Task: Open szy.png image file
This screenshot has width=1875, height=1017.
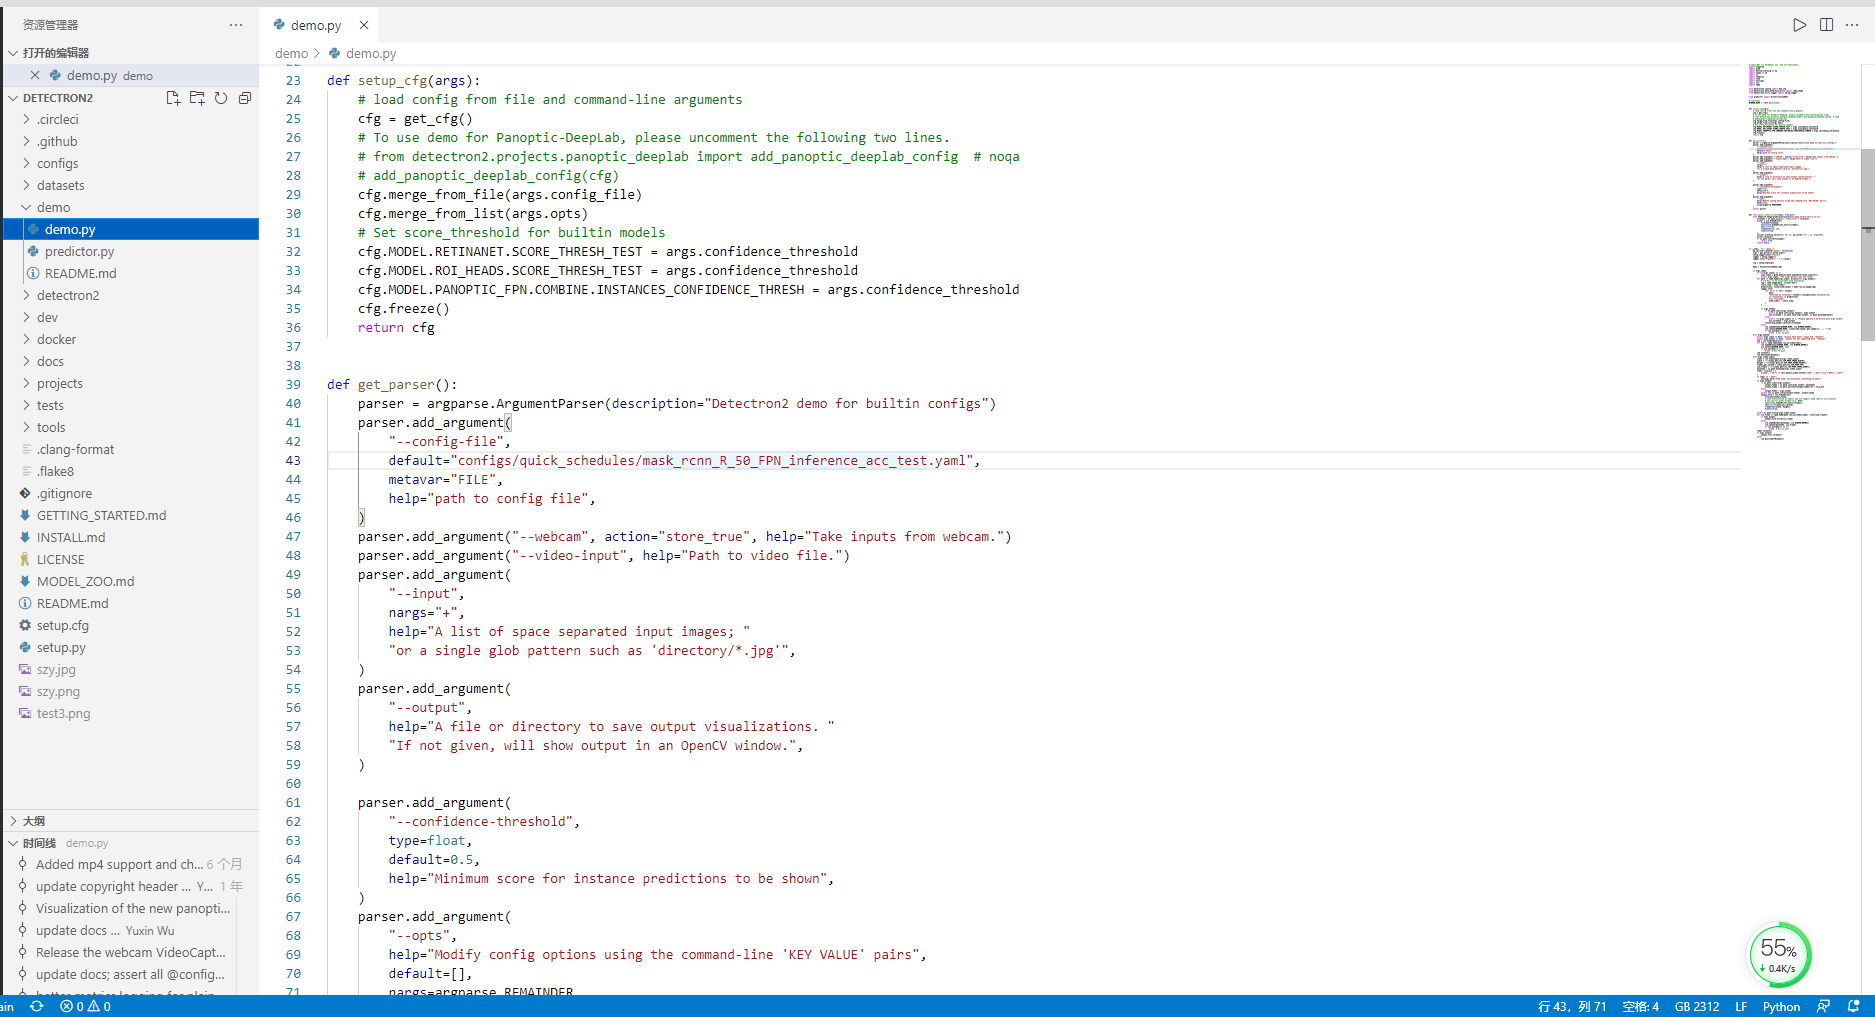Action: coord(58,691)
